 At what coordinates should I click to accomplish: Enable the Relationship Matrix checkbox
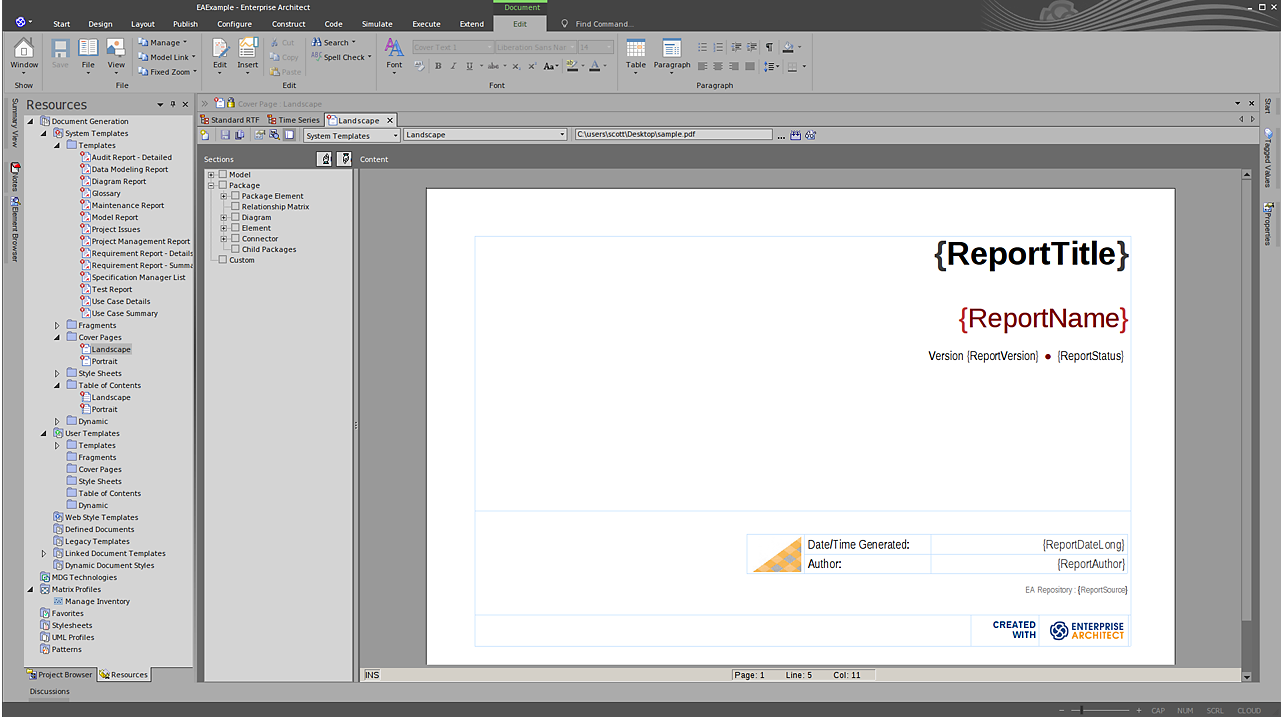[x=236, y=207]
